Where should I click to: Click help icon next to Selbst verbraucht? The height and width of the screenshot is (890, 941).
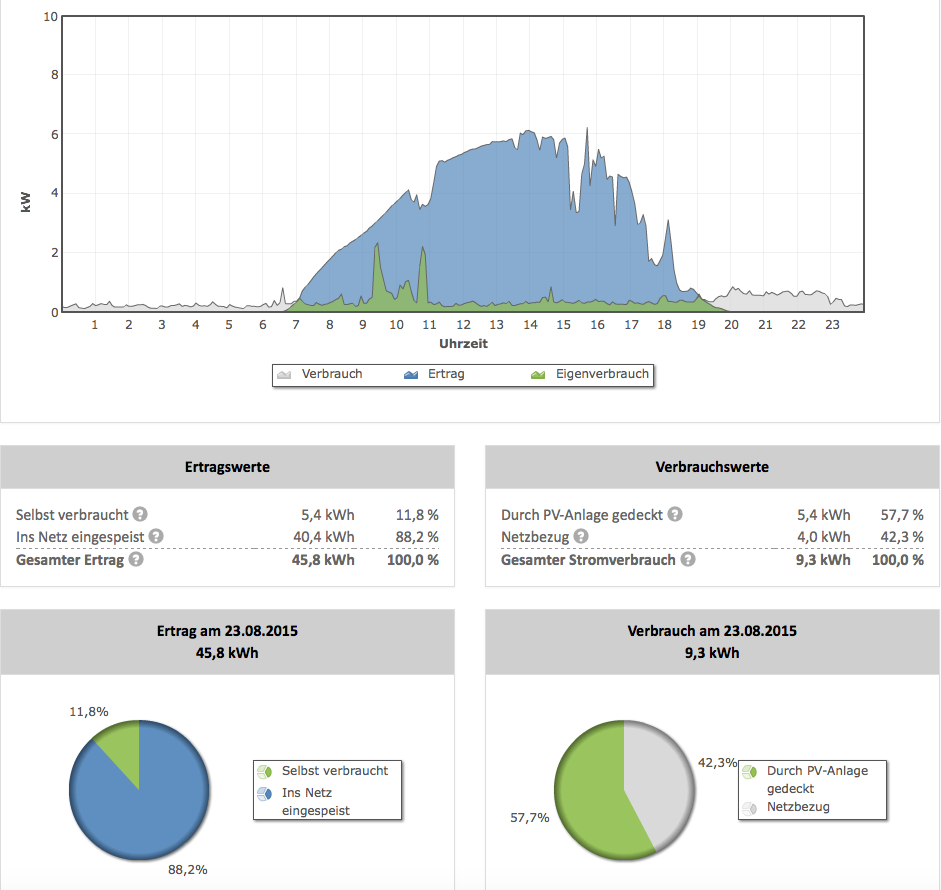click(141, 515)
